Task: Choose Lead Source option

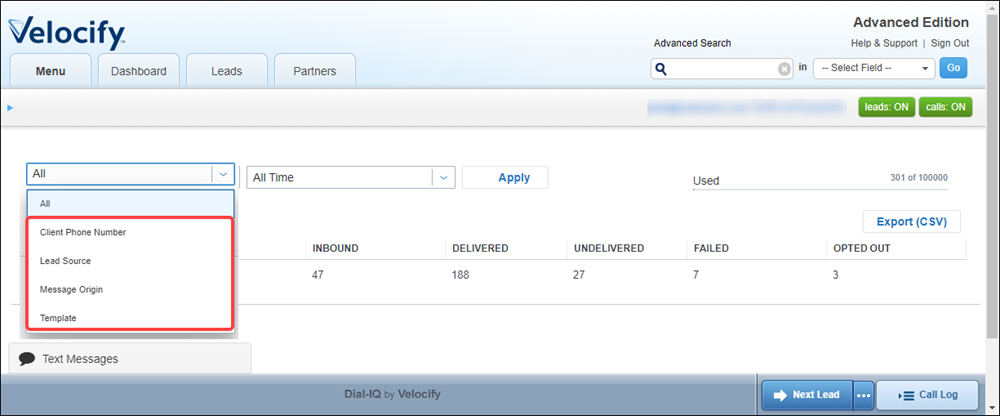Action: (x=130, y=261)
